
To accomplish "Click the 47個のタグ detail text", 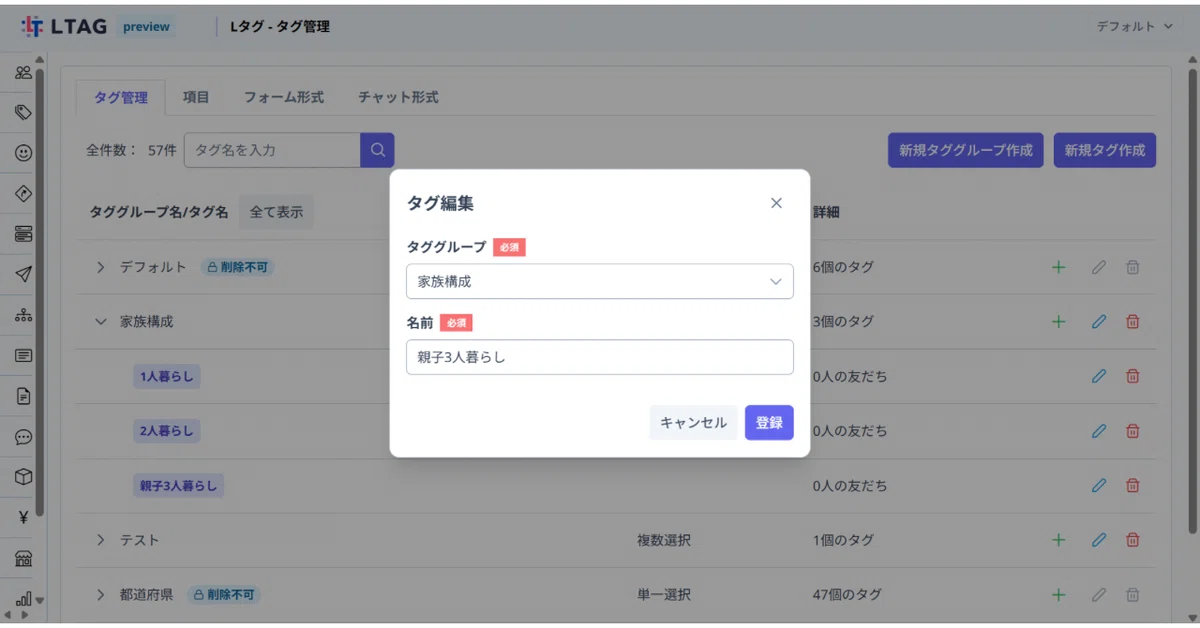I will click(x=847, y=594).
